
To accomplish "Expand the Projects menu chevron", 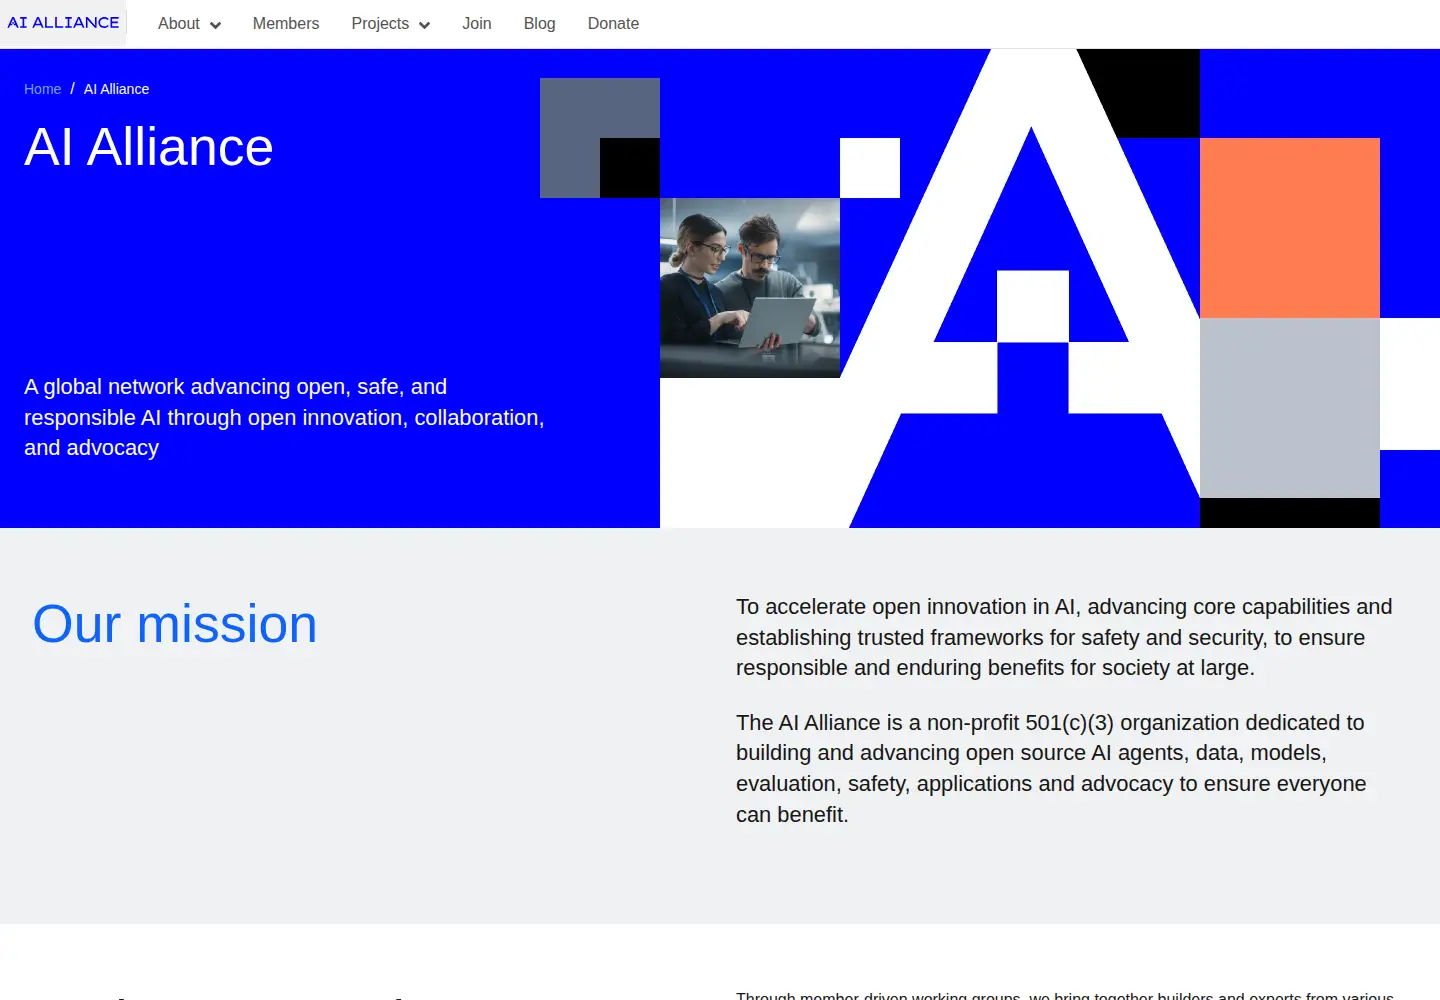I will pyautogui.click(x=424, y=25).
